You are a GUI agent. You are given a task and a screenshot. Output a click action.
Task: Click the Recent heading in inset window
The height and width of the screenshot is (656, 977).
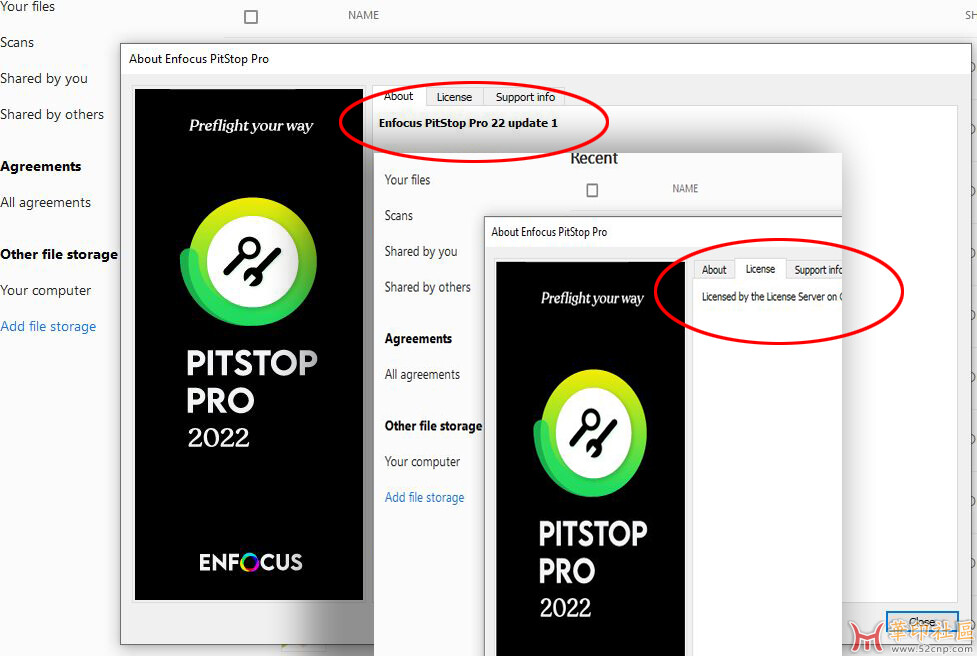[594, 159]
